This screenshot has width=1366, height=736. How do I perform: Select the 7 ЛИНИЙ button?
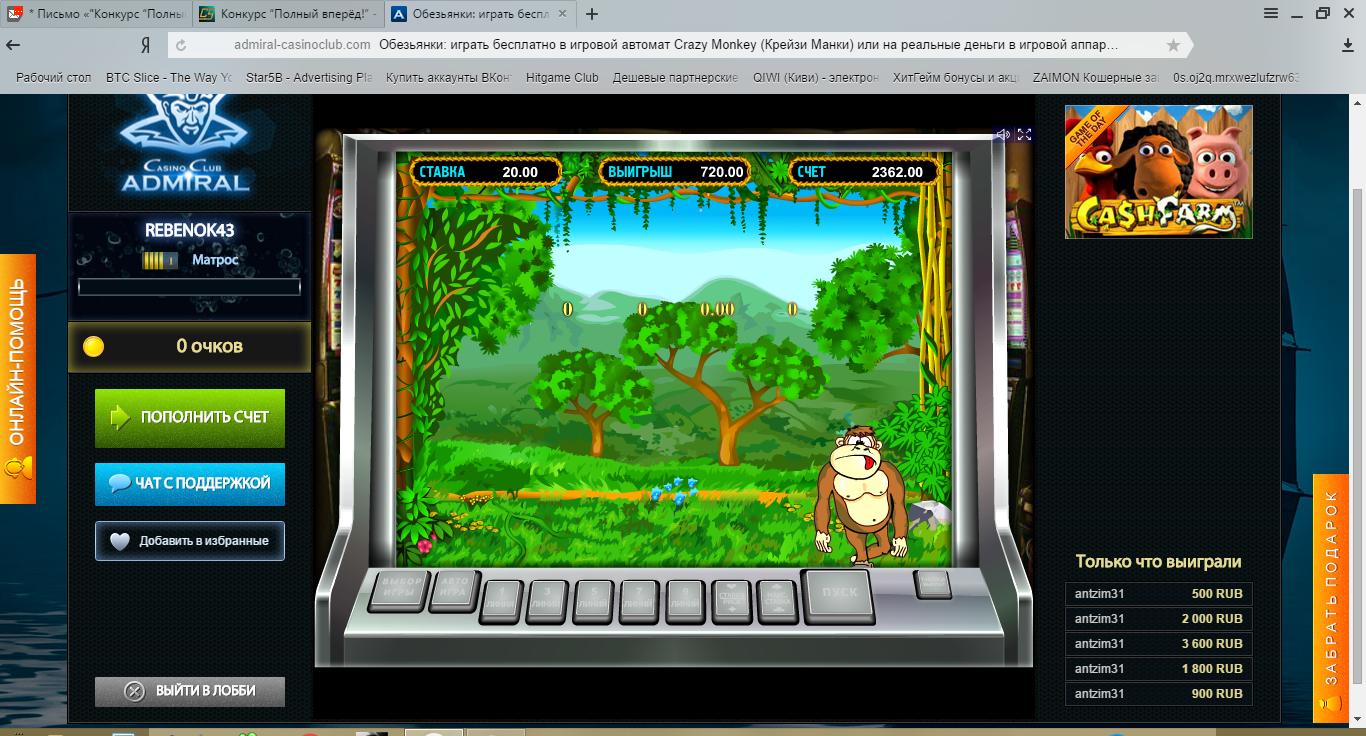pos(640,601)
